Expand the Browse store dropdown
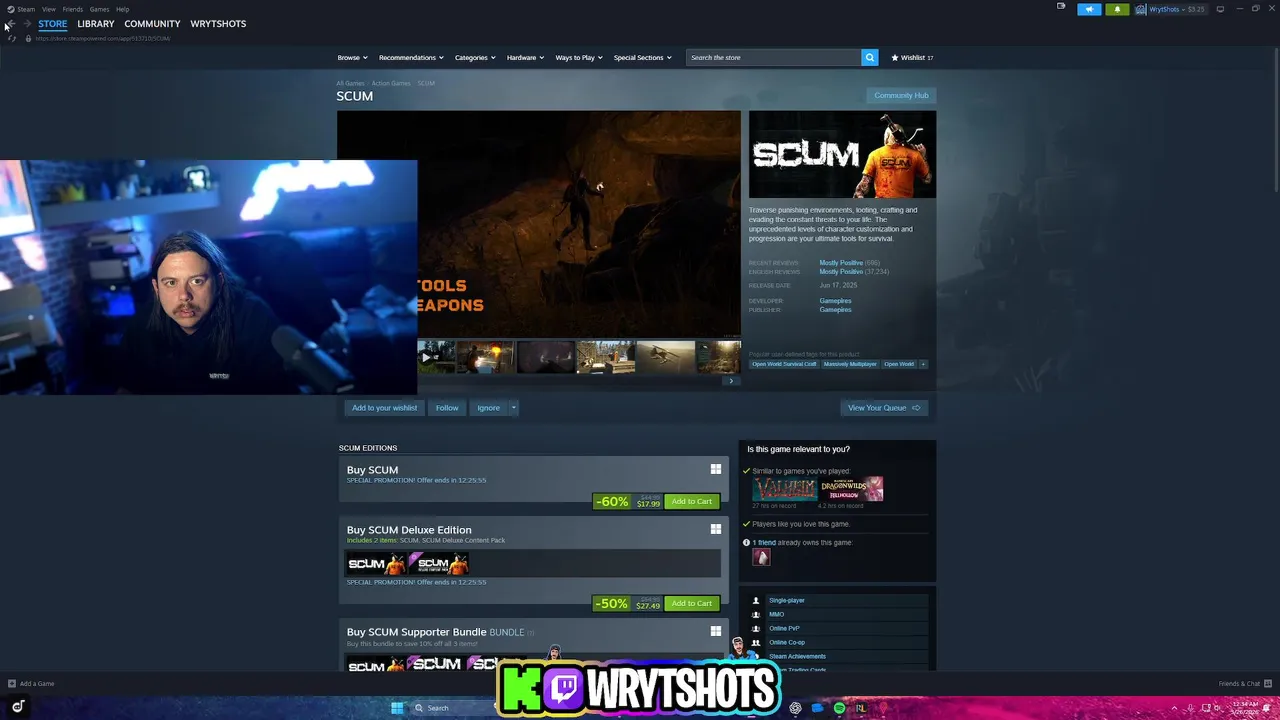The image size is (1280, 720). (352, 57)
